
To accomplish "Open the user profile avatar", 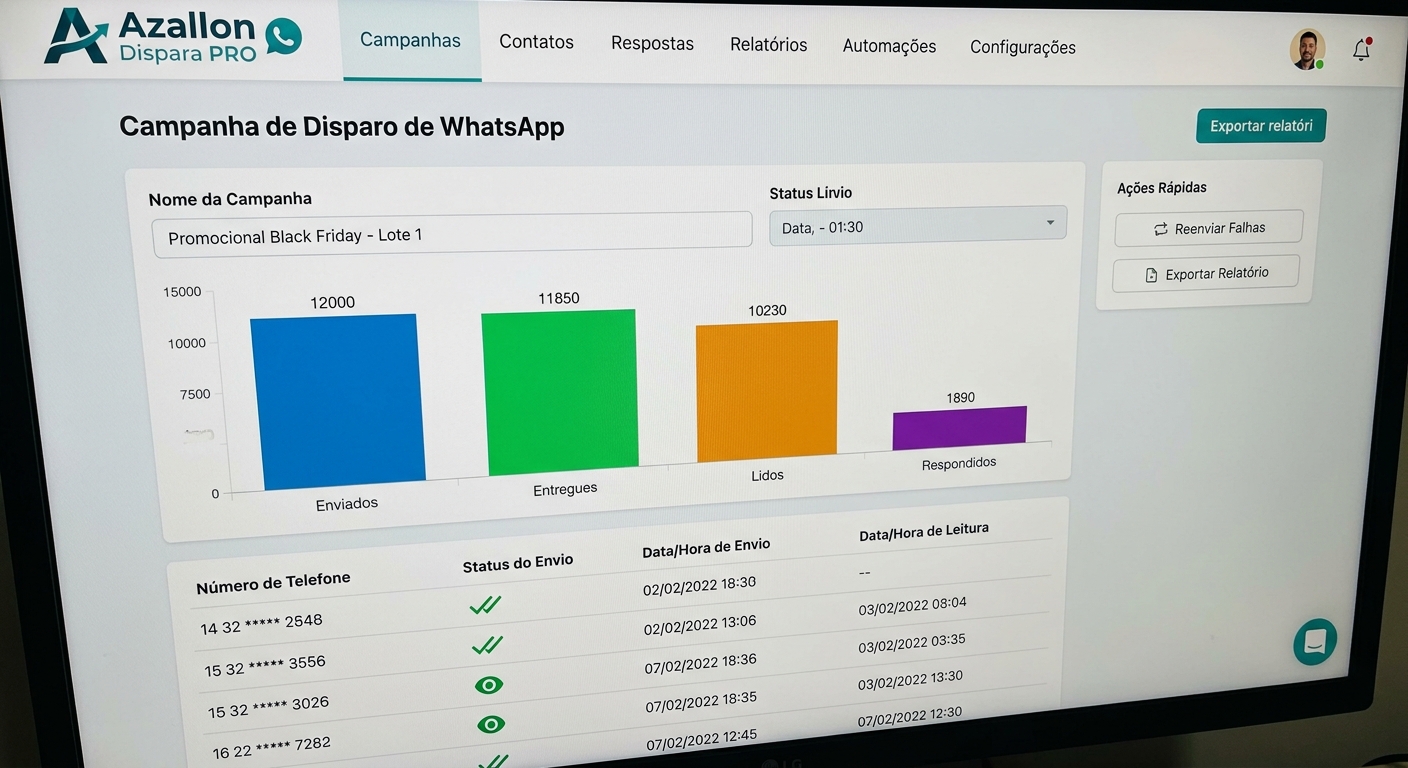I will (1307, 48).
